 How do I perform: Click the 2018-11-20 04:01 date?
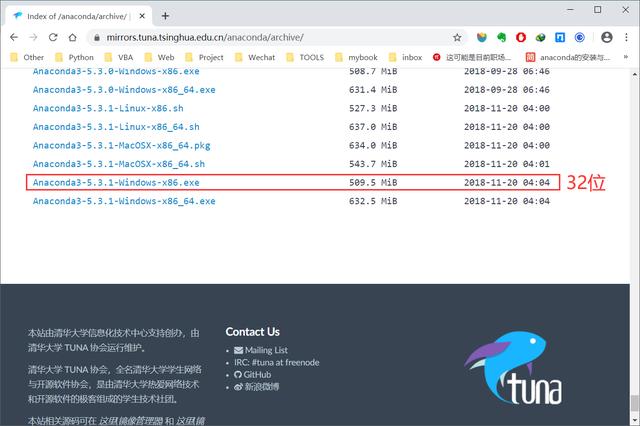(507, 164)
